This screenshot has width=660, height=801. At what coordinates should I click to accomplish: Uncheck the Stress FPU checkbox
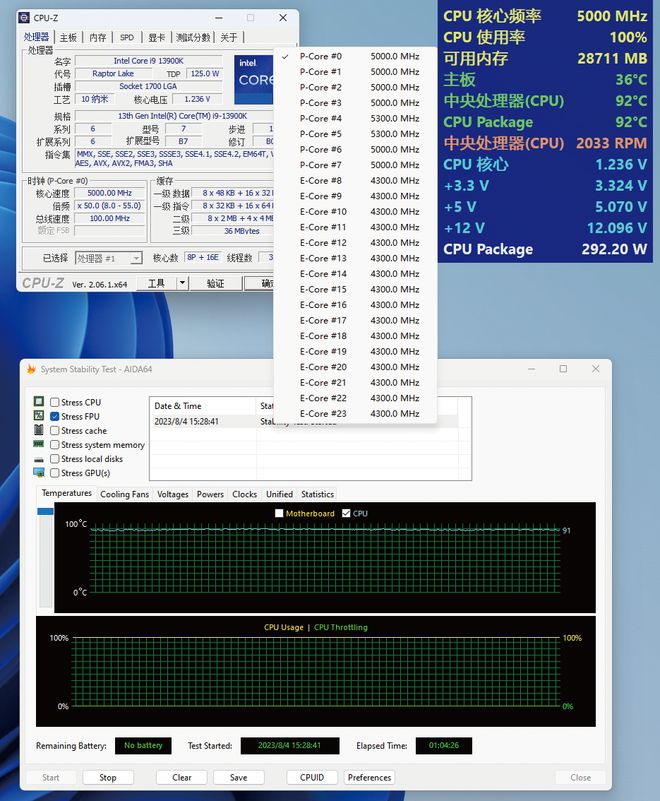click(x=55, y=416)
